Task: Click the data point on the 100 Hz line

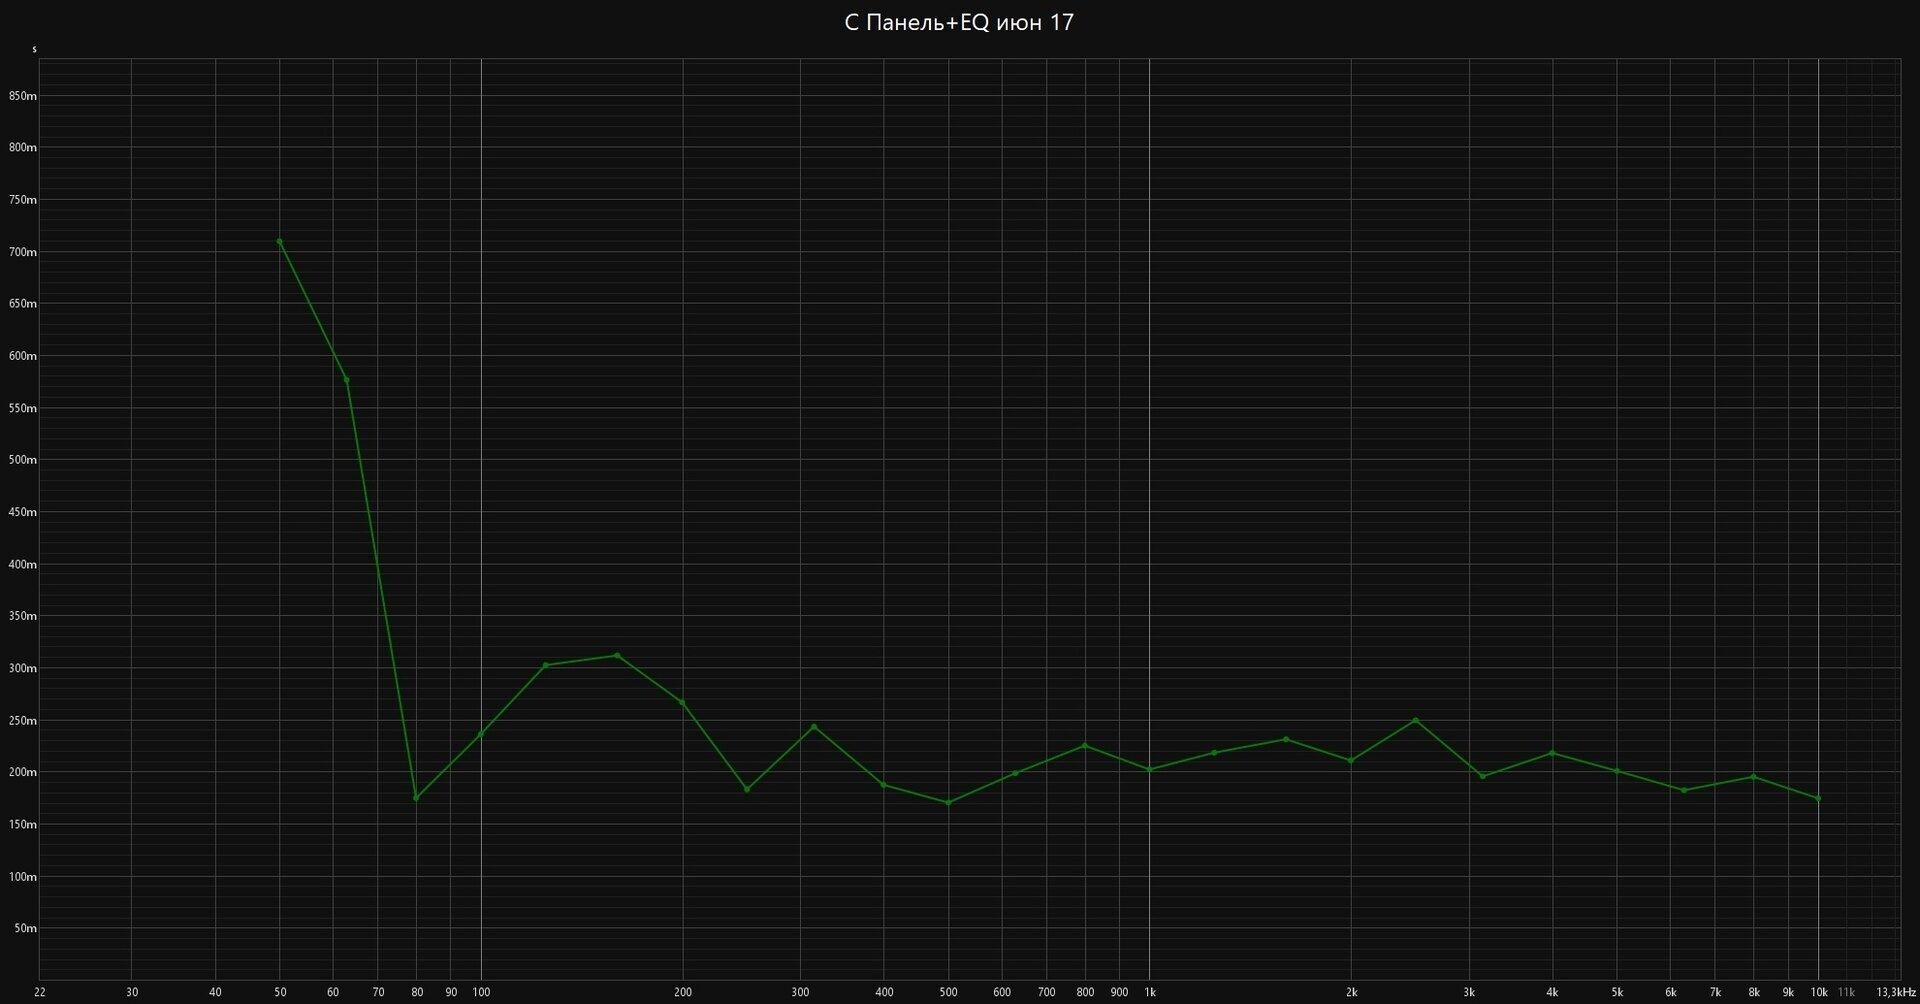Action: point(481,734)
